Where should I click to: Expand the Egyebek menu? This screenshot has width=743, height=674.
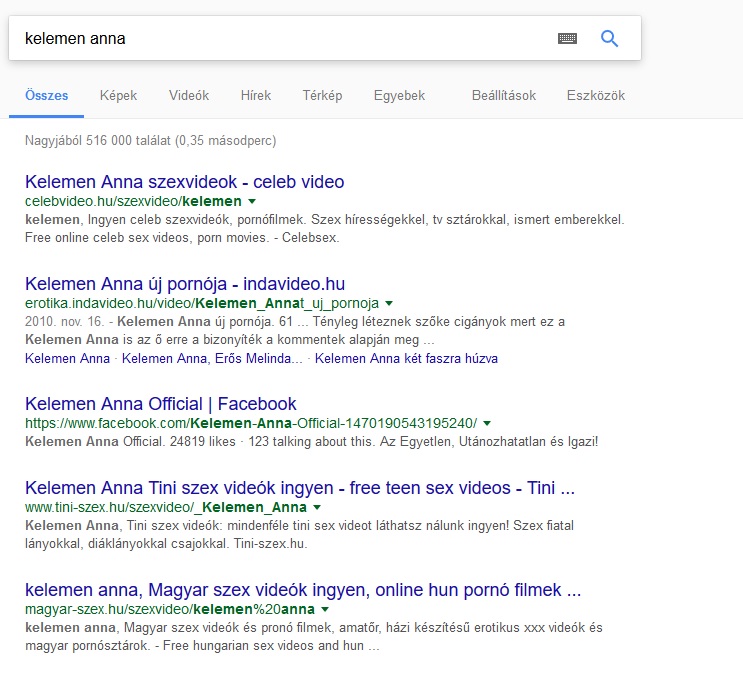(399, 96)
